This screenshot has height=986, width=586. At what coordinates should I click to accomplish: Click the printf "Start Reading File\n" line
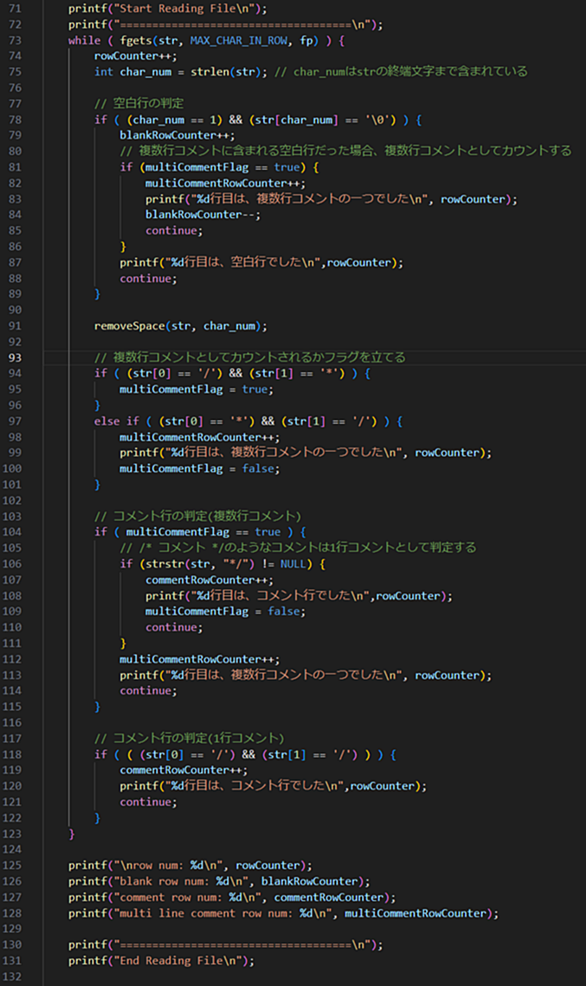[x=168, y=9]
